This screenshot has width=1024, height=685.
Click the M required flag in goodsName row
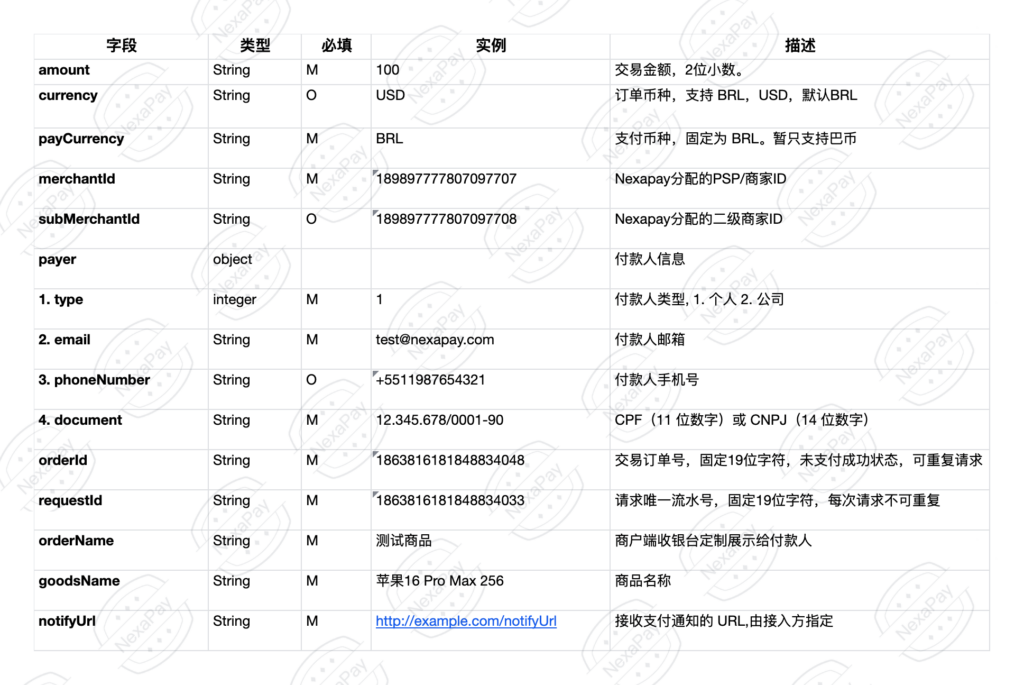point(312,581)
